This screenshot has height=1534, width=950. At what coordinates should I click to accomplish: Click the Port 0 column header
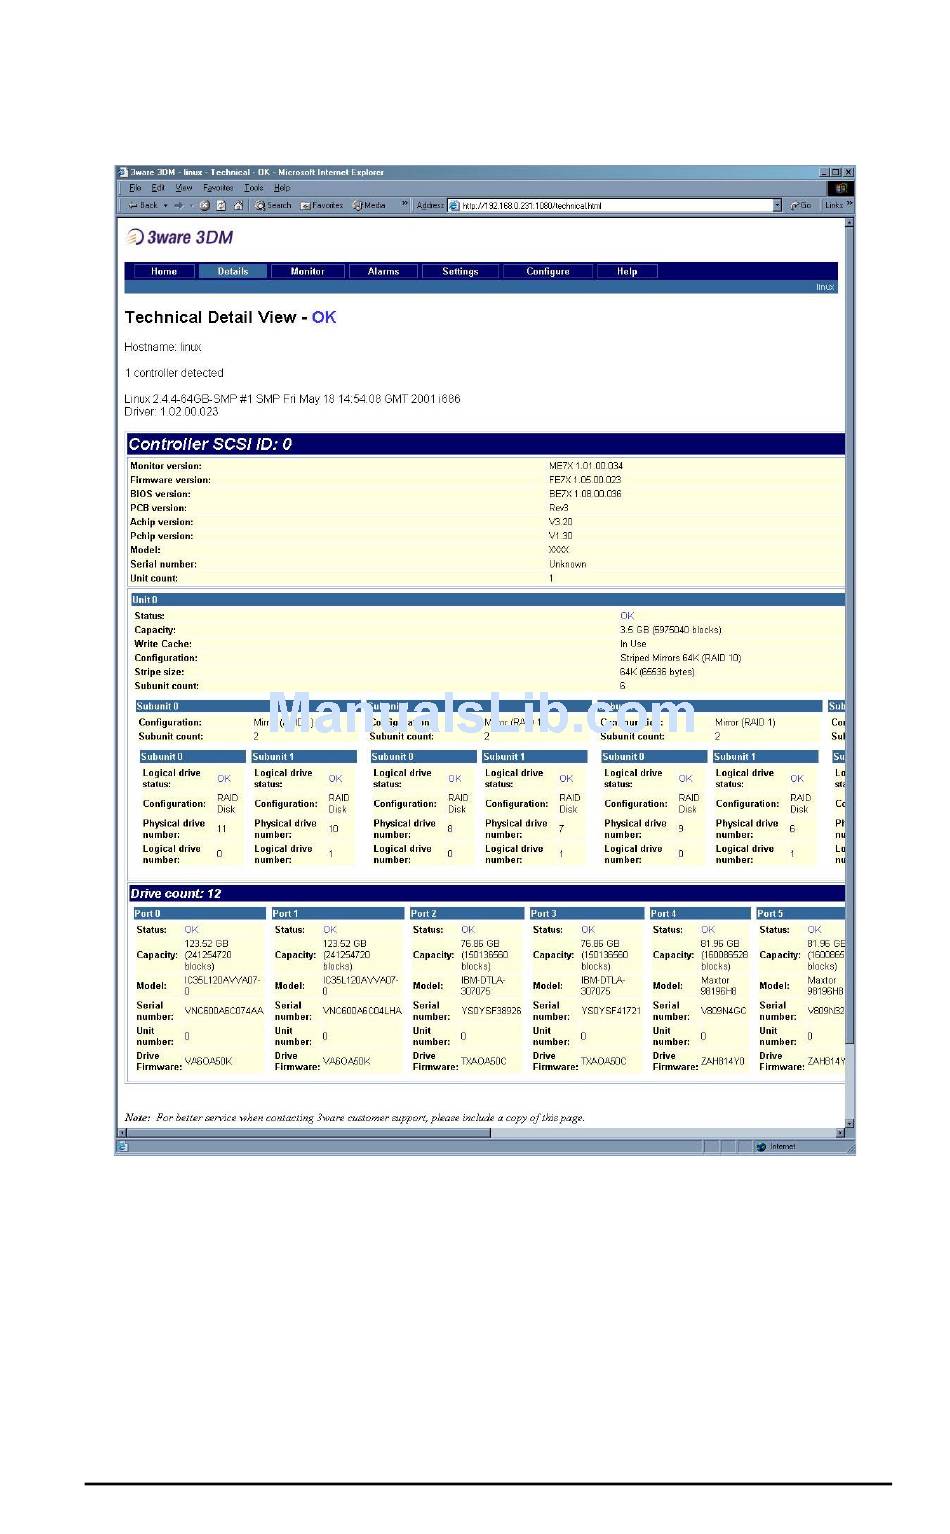pyautogui.click(x=199, y=913)
